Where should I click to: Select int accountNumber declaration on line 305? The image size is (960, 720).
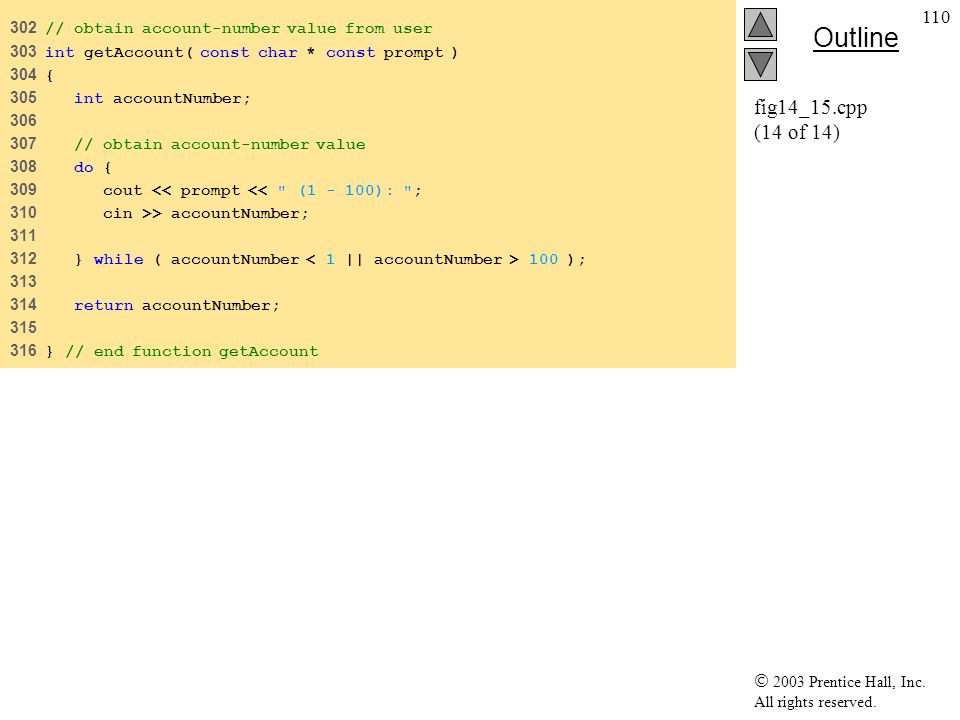(162, 99)
